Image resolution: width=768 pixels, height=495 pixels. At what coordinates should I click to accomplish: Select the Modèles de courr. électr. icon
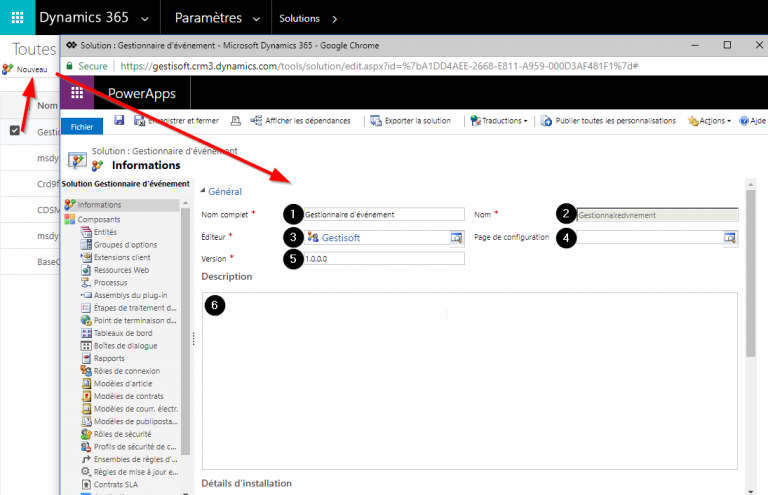(86, 409)
